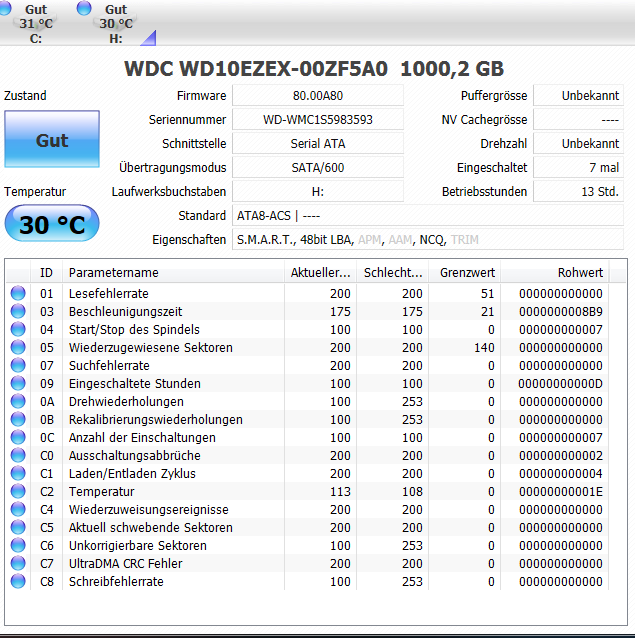Click the NV Cachegrösse value field
The height and width of the screenshot is (638, 635).
(578, 120)
